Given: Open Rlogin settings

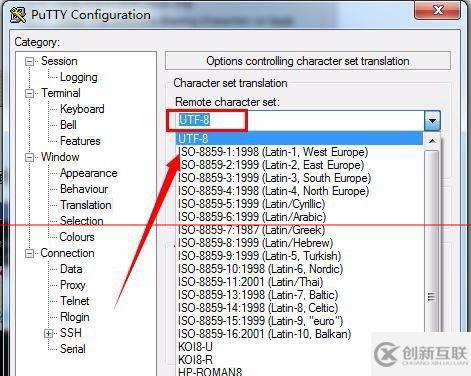Looking at the screenshot, I should click(75, 317).
